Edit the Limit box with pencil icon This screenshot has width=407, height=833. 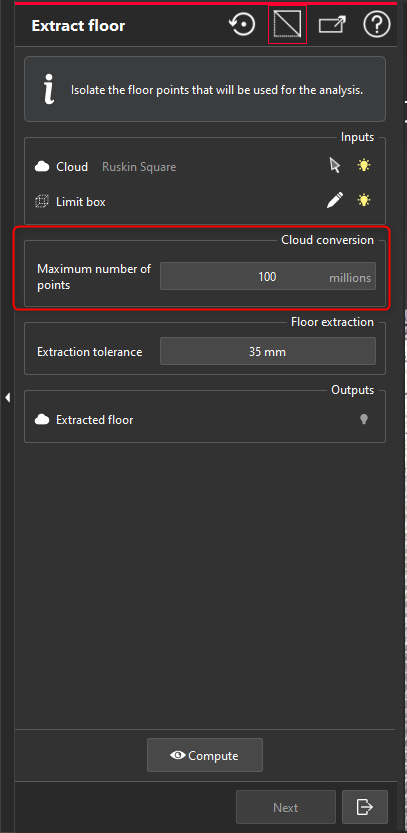[335, 200]
